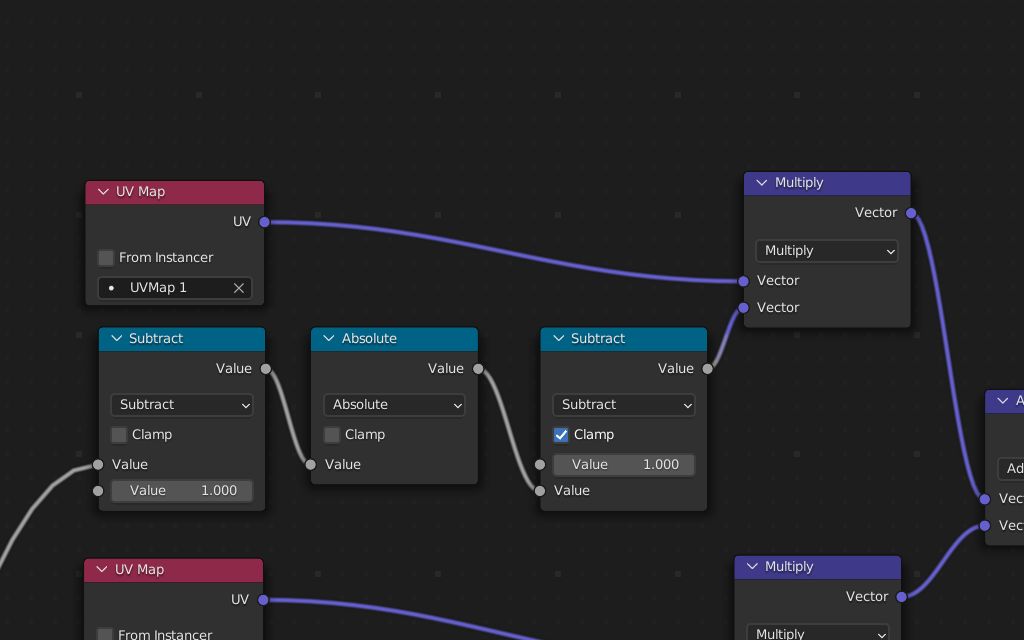Clear UVMap 1 with the X icon
Screen dimensions: 1024x640
pos(239,288)
